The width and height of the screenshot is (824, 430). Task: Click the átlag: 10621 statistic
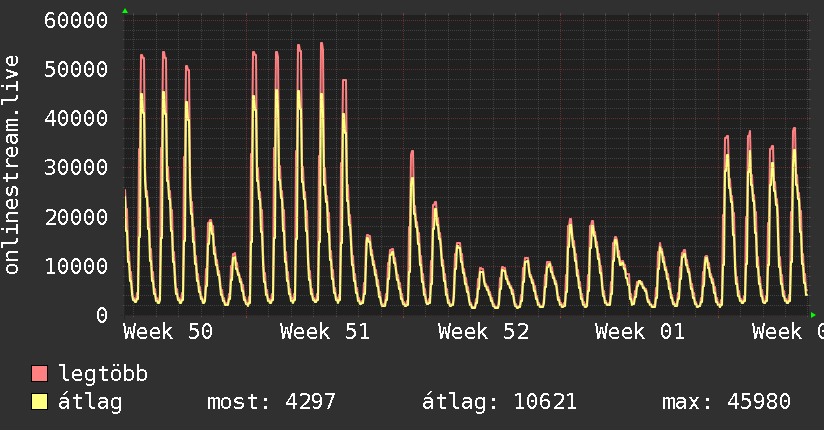click(499, 402)
